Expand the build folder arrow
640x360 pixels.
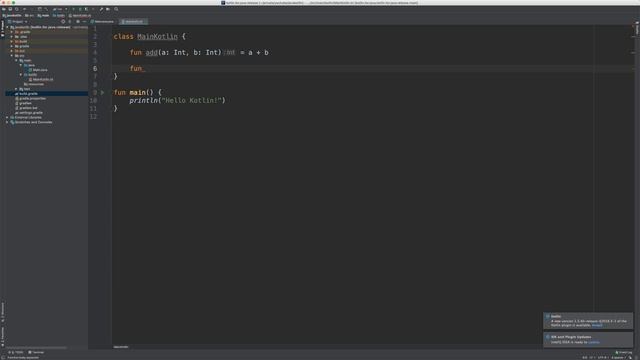point(12,41)
